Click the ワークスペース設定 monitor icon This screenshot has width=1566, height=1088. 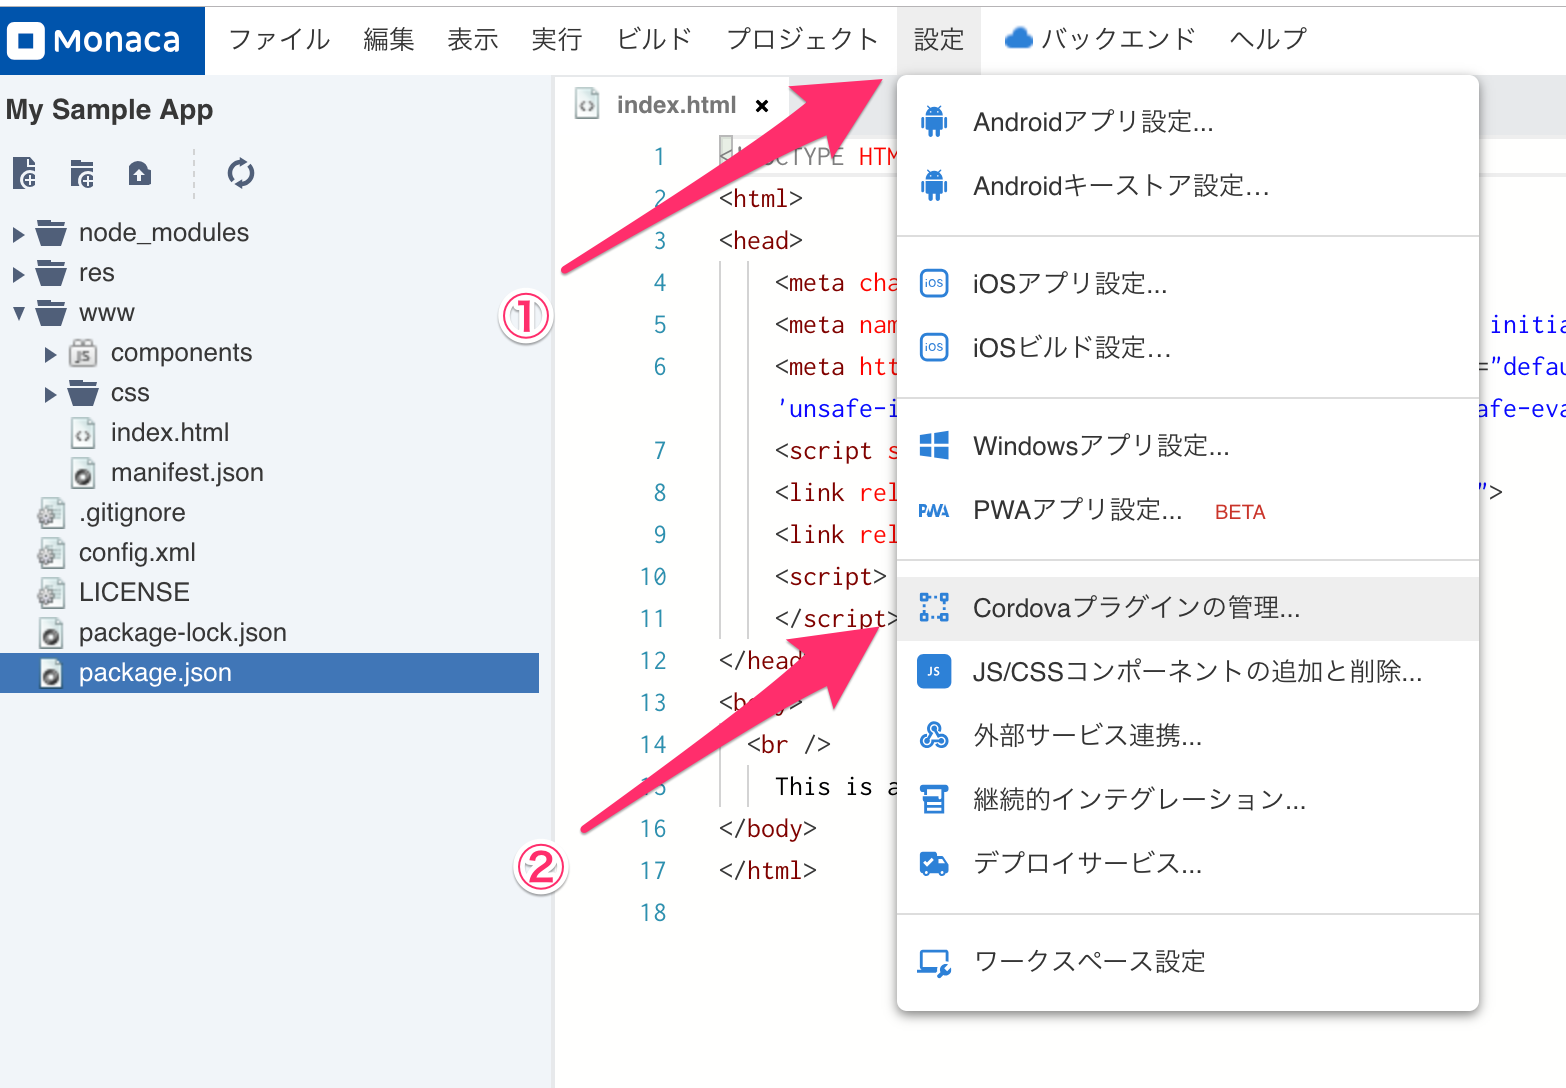click(x=934, y=962)
